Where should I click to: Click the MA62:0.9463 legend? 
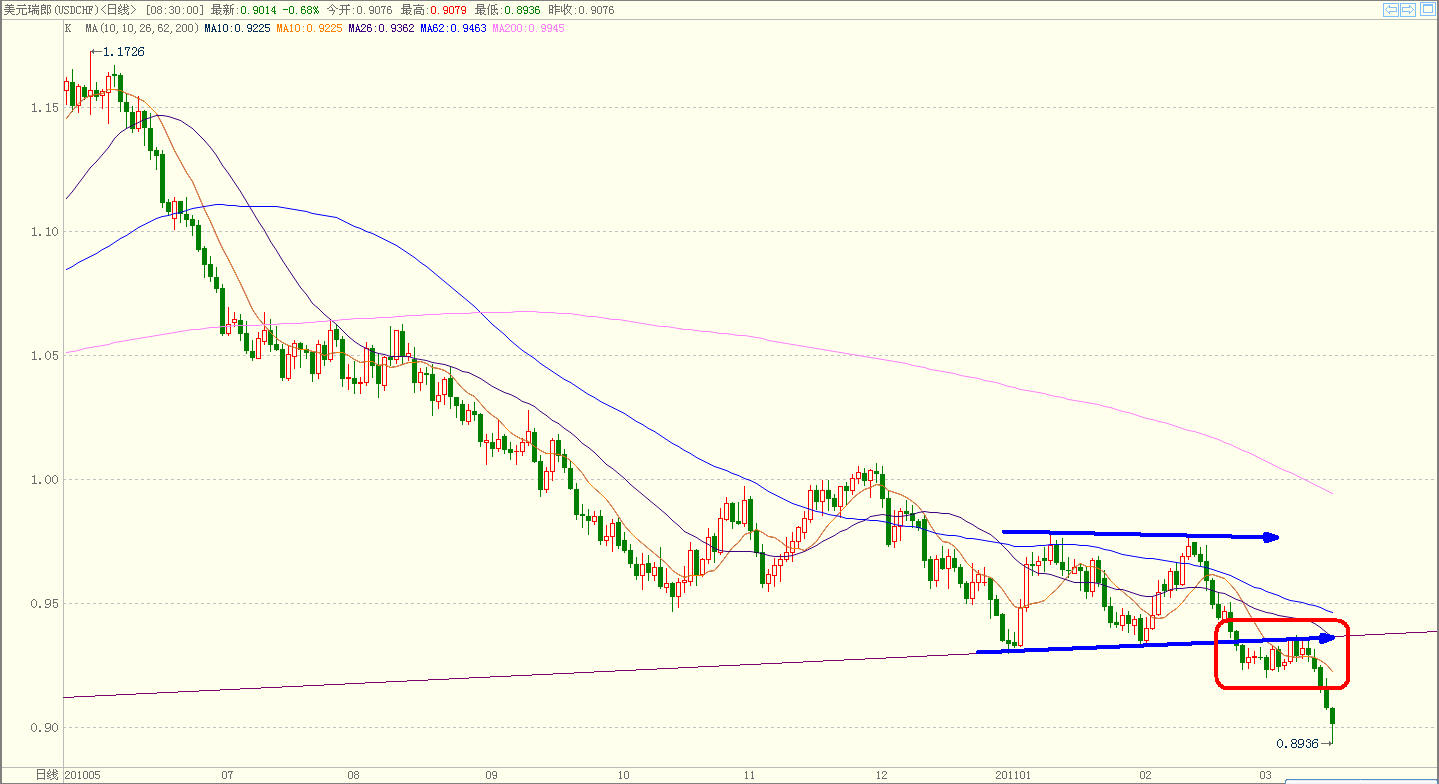[x=452, y=28]
